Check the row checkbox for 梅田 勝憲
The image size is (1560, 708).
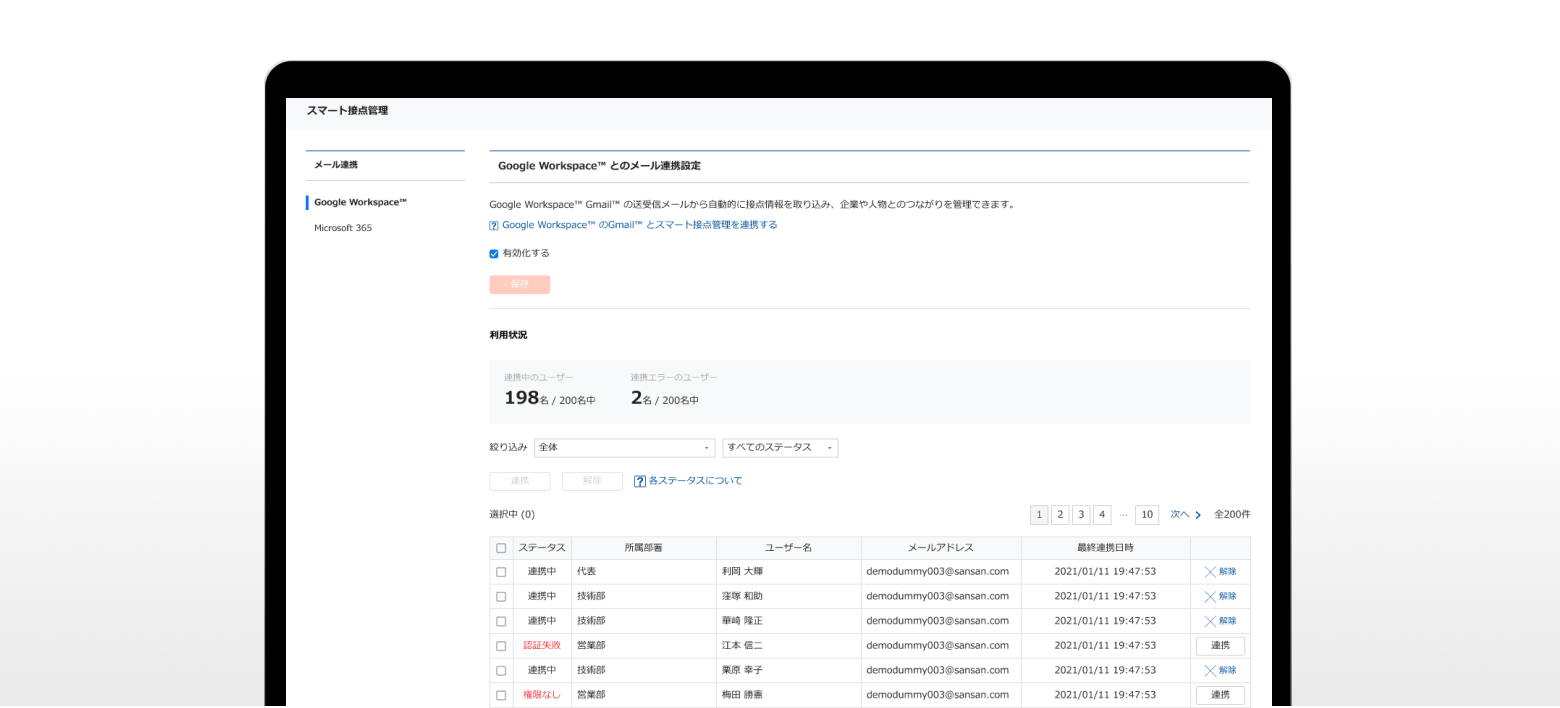coord(501,695)
